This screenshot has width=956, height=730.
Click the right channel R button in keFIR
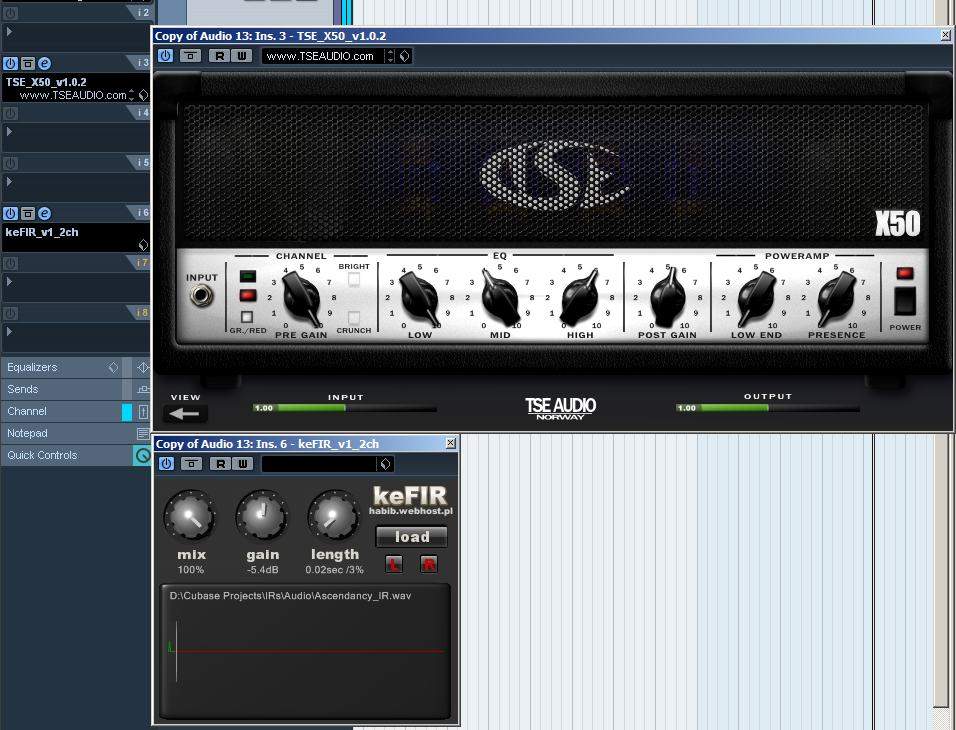tap(429, 565)
